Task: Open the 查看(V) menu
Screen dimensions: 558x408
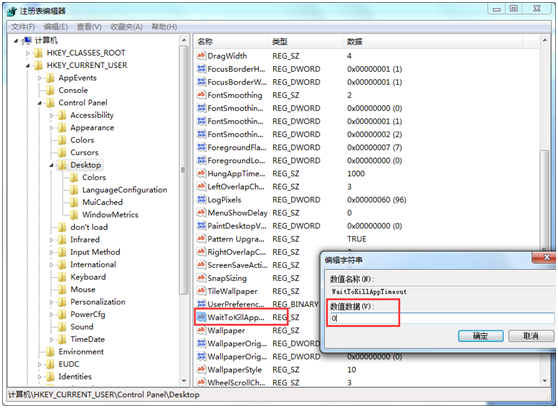Action: [89, 27]
